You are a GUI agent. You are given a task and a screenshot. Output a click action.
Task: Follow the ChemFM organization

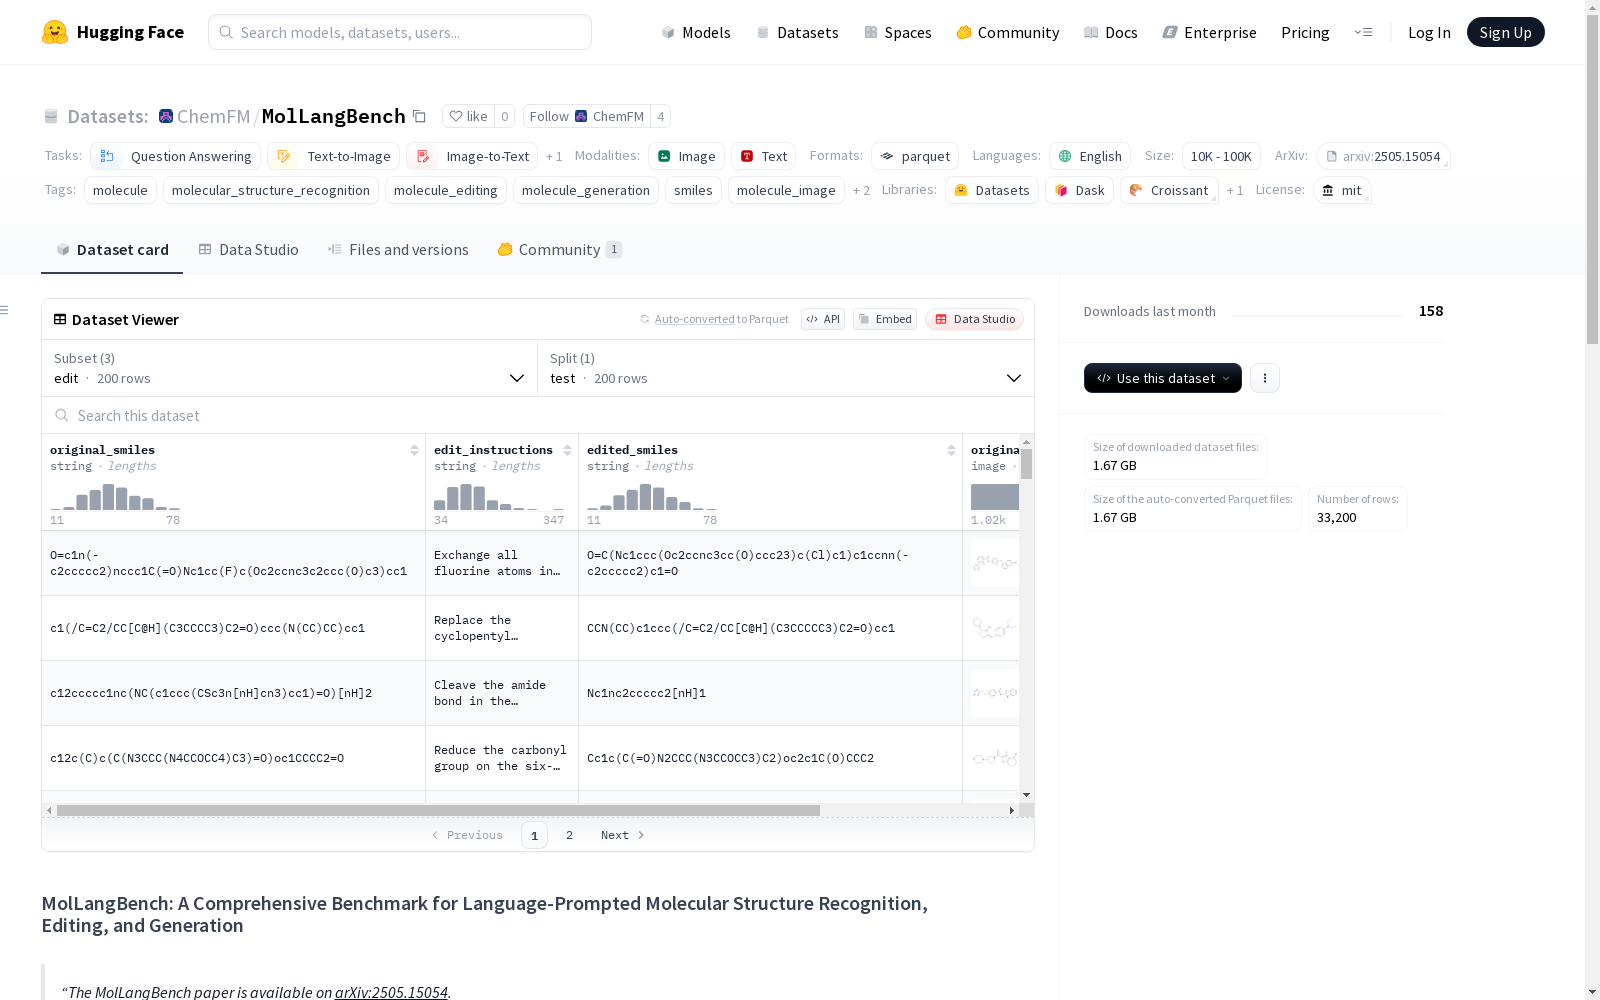point(586,116)
